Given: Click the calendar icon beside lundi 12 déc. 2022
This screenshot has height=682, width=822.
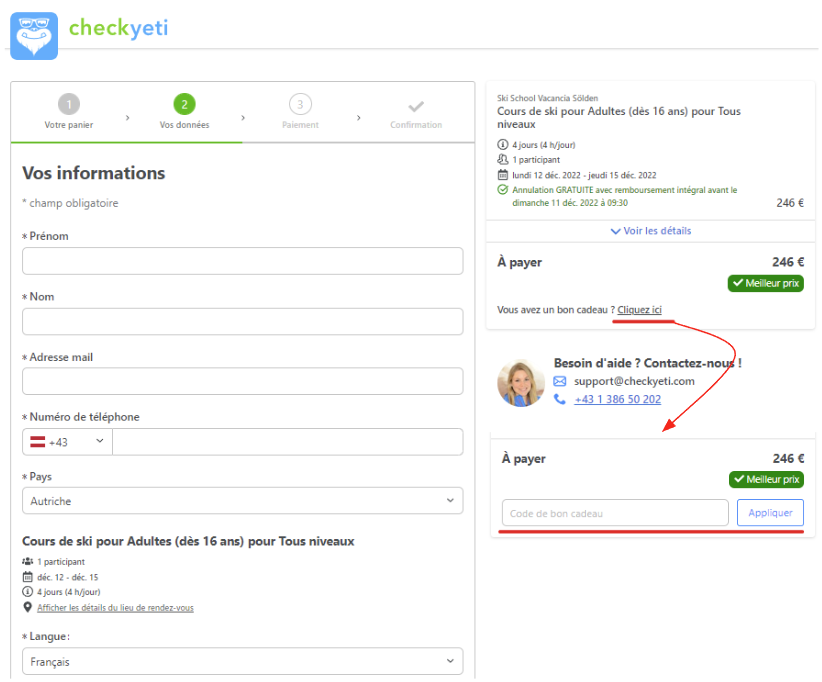Looking at the screenshot, I should pos(503,175).
